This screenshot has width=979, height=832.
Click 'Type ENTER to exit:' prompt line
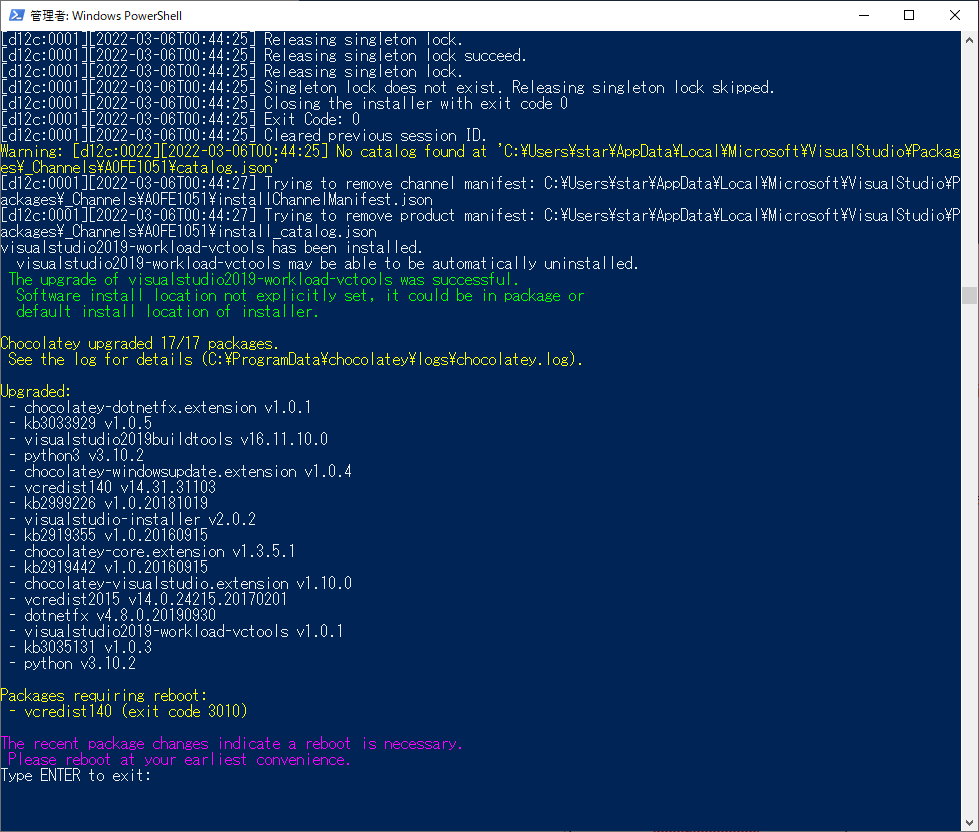tap(76, 776)
